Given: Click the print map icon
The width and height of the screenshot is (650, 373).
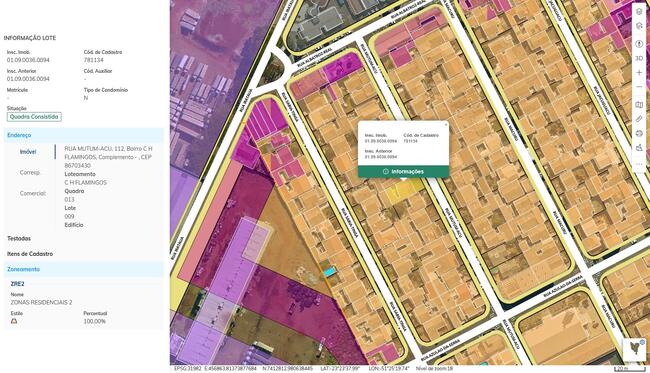Looking at the screenshot, I should pyautogui.click(x=639, y=133).
